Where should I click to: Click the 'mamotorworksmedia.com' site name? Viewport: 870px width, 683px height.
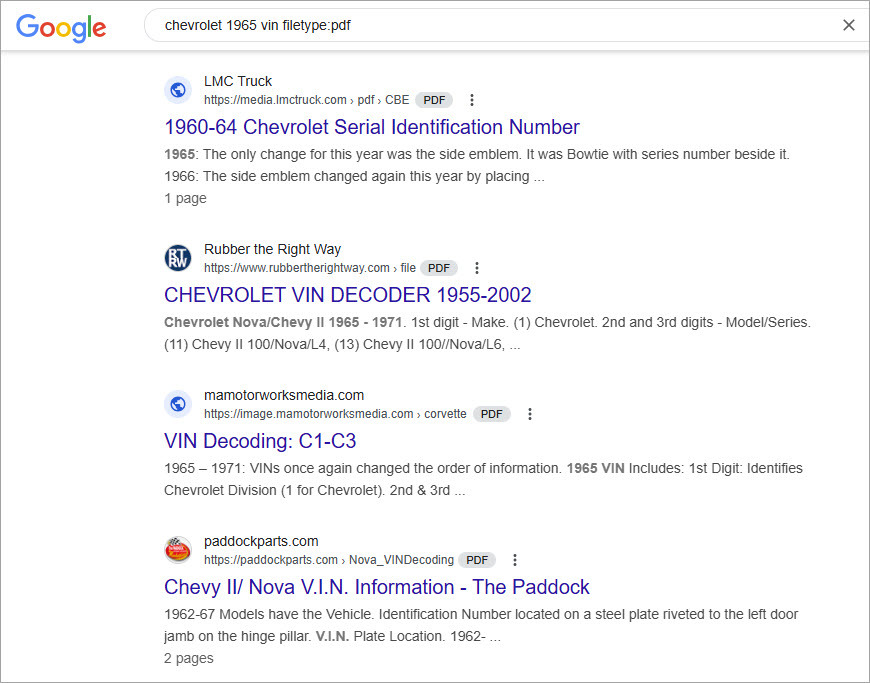(x=284, y=395)
